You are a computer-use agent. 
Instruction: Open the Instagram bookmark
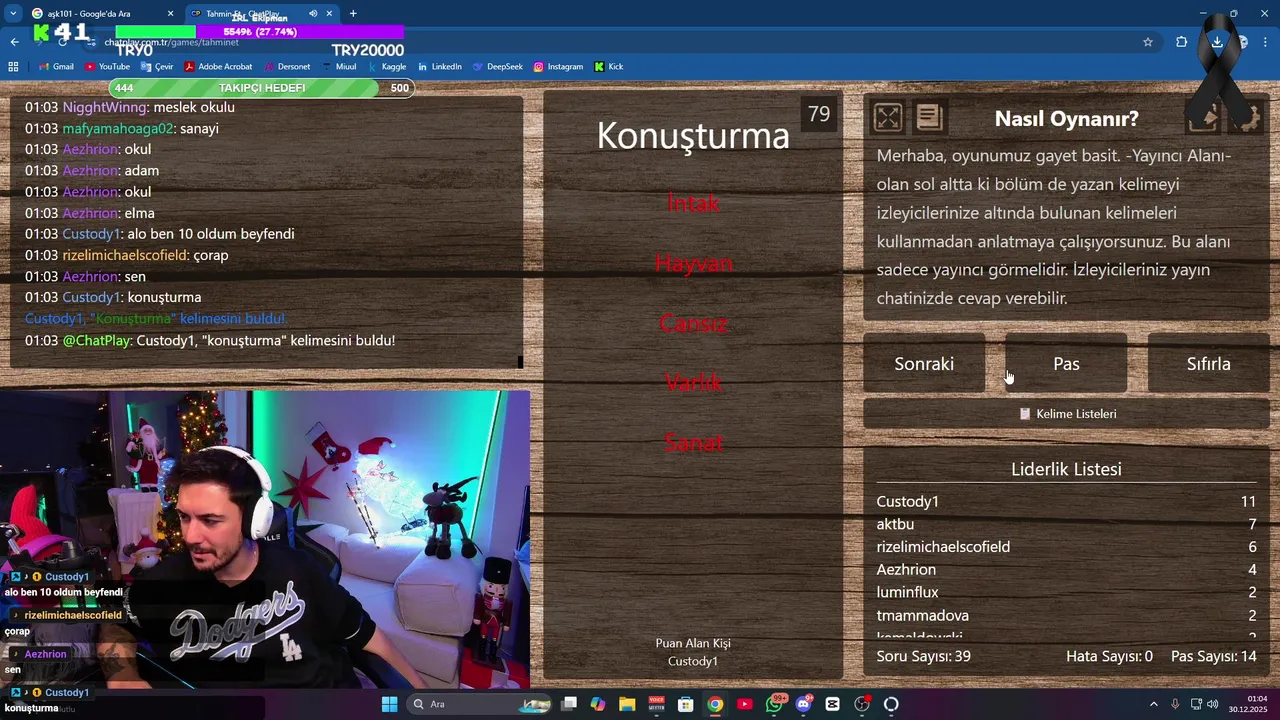click(558, 67)
